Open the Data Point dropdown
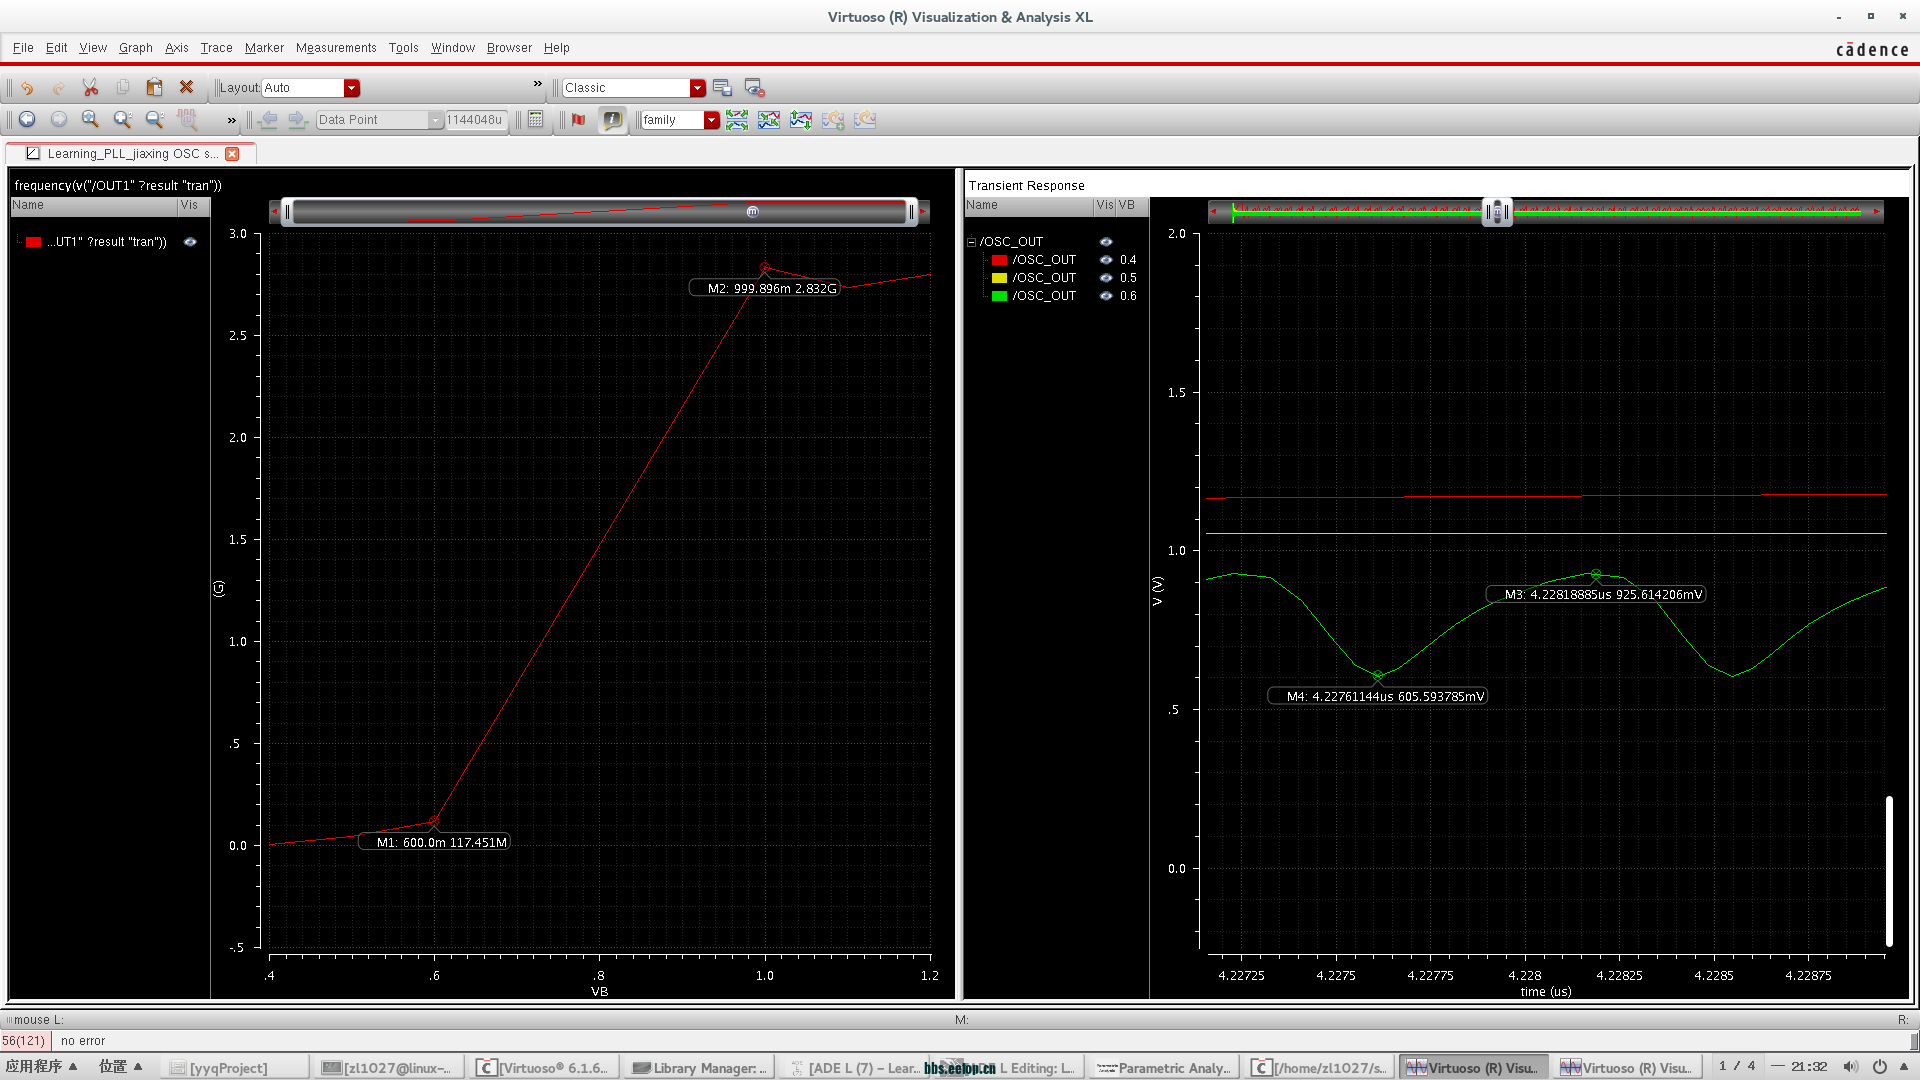The width and height of the screenshot is (1920, 1080). [x=435, y=120]
